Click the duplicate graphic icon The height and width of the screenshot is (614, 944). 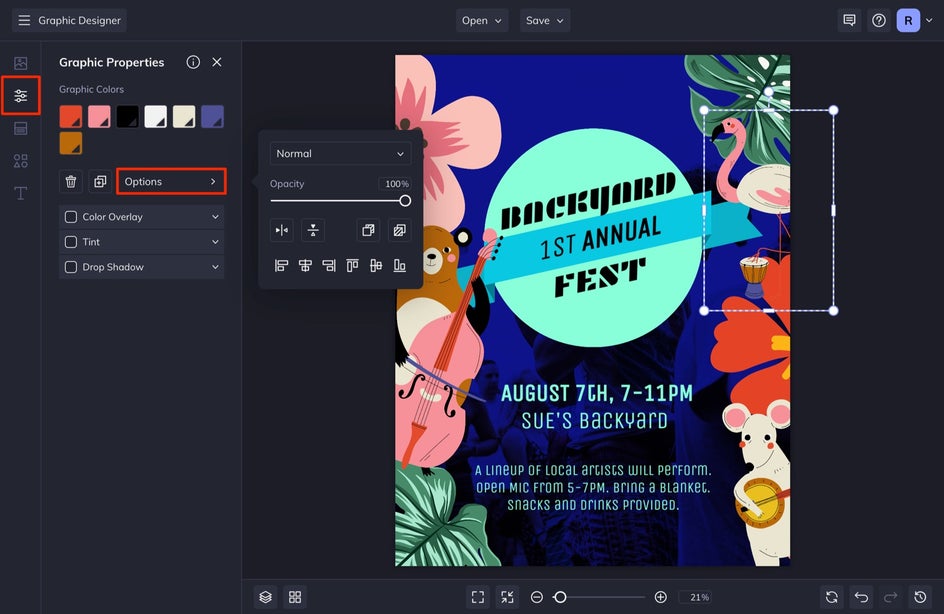[x=100, y=182]
